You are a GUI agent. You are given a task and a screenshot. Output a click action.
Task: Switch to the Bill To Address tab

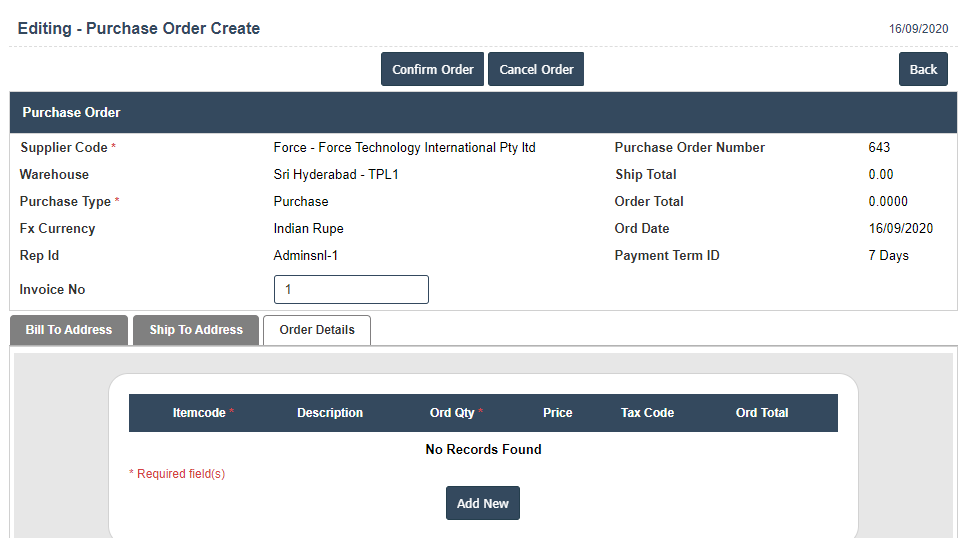[x=69, y=330]
